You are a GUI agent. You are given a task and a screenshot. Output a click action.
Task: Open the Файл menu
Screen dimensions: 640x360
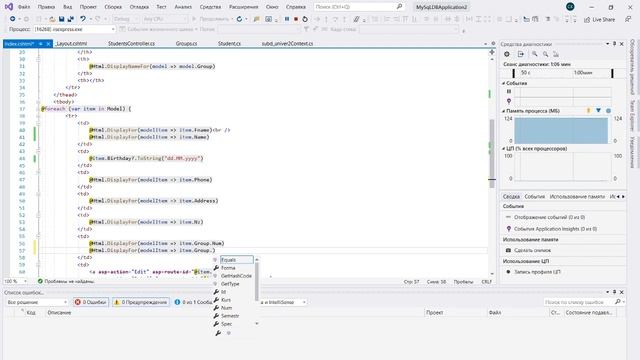pos(24,7)
